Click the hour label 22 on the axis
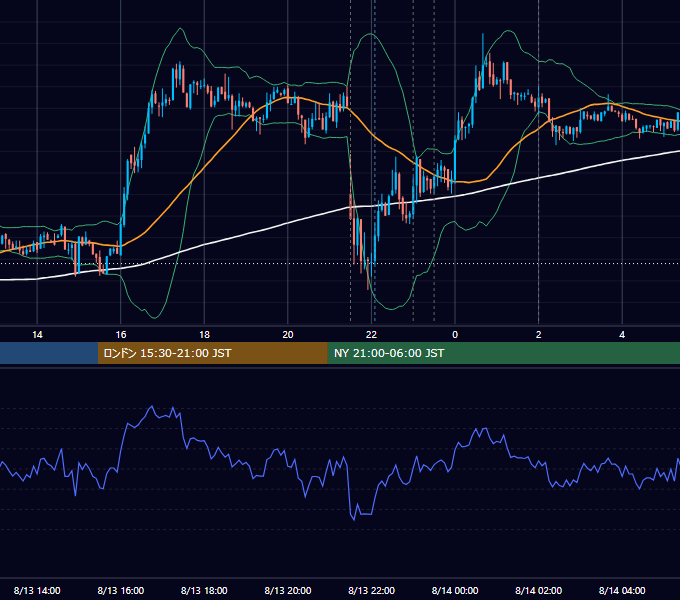Screen dimensions: 680x600 click(371, 334)
